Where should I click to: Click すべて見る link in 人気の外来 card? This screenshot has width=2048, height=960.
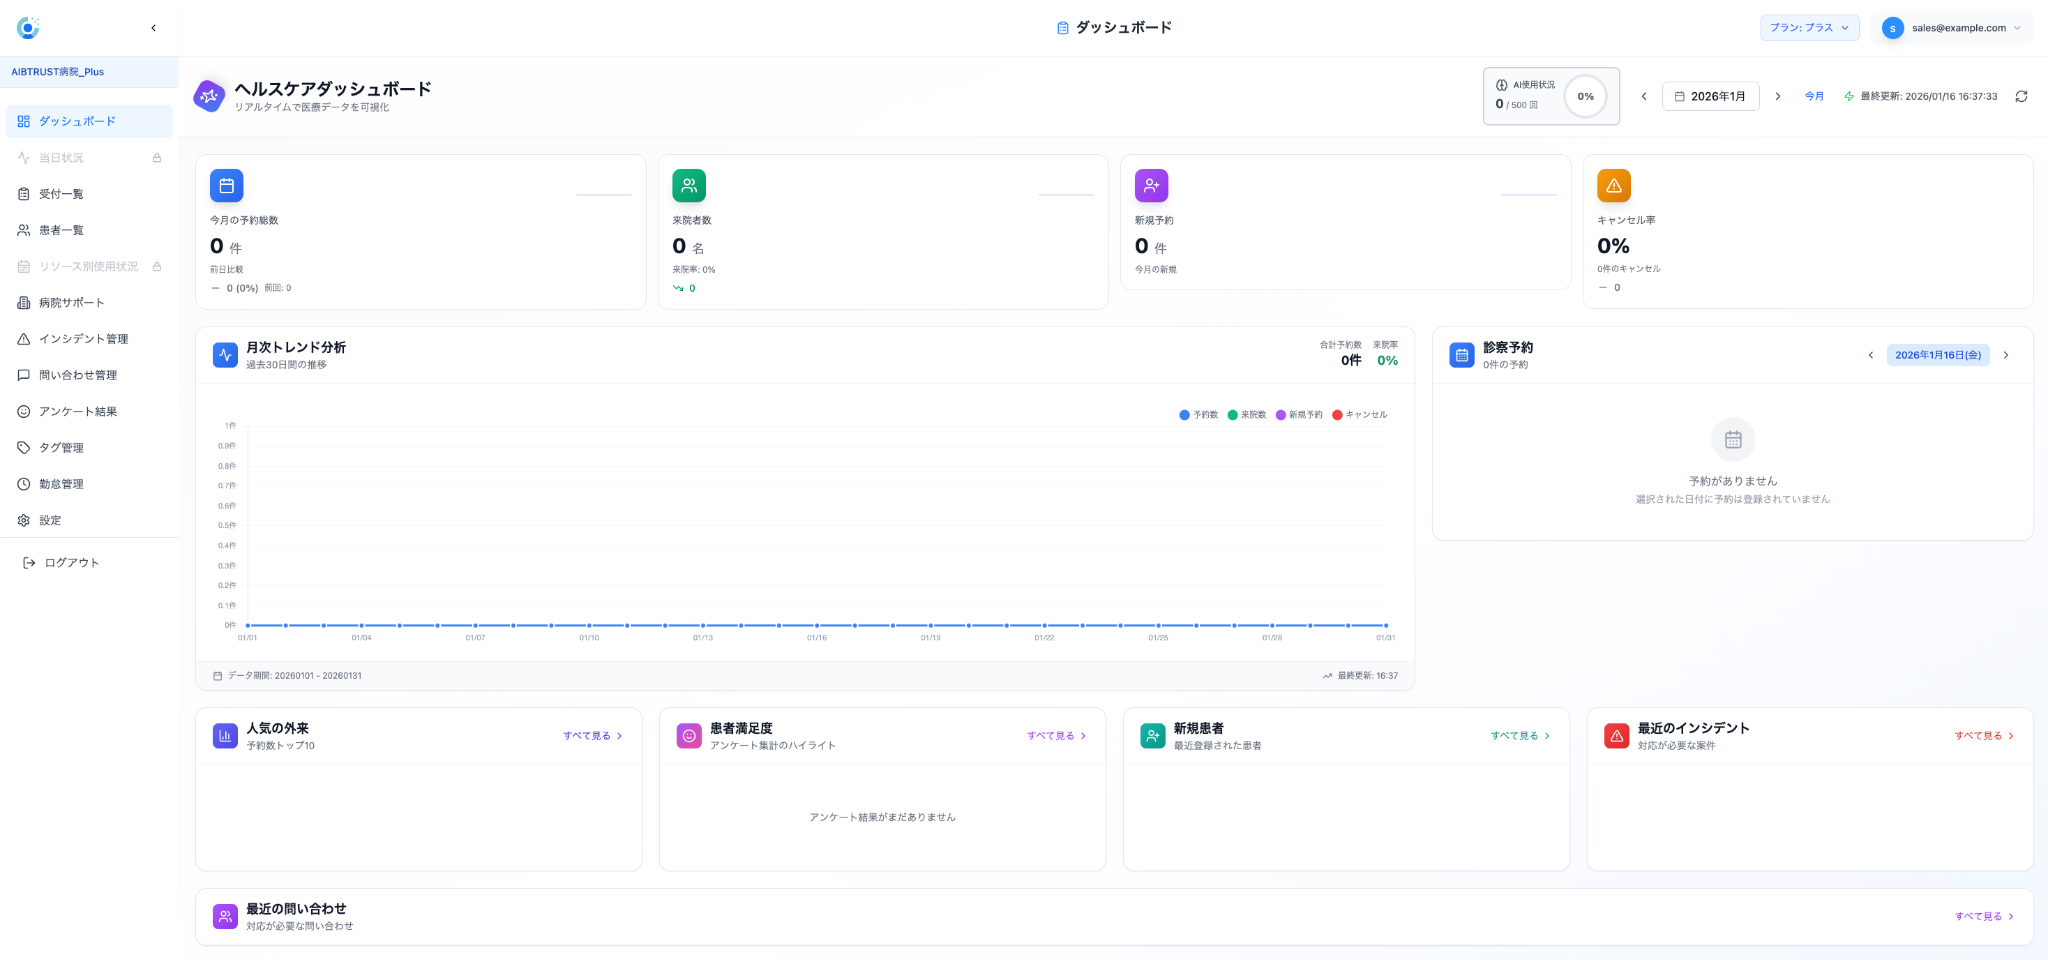[592, 736]
